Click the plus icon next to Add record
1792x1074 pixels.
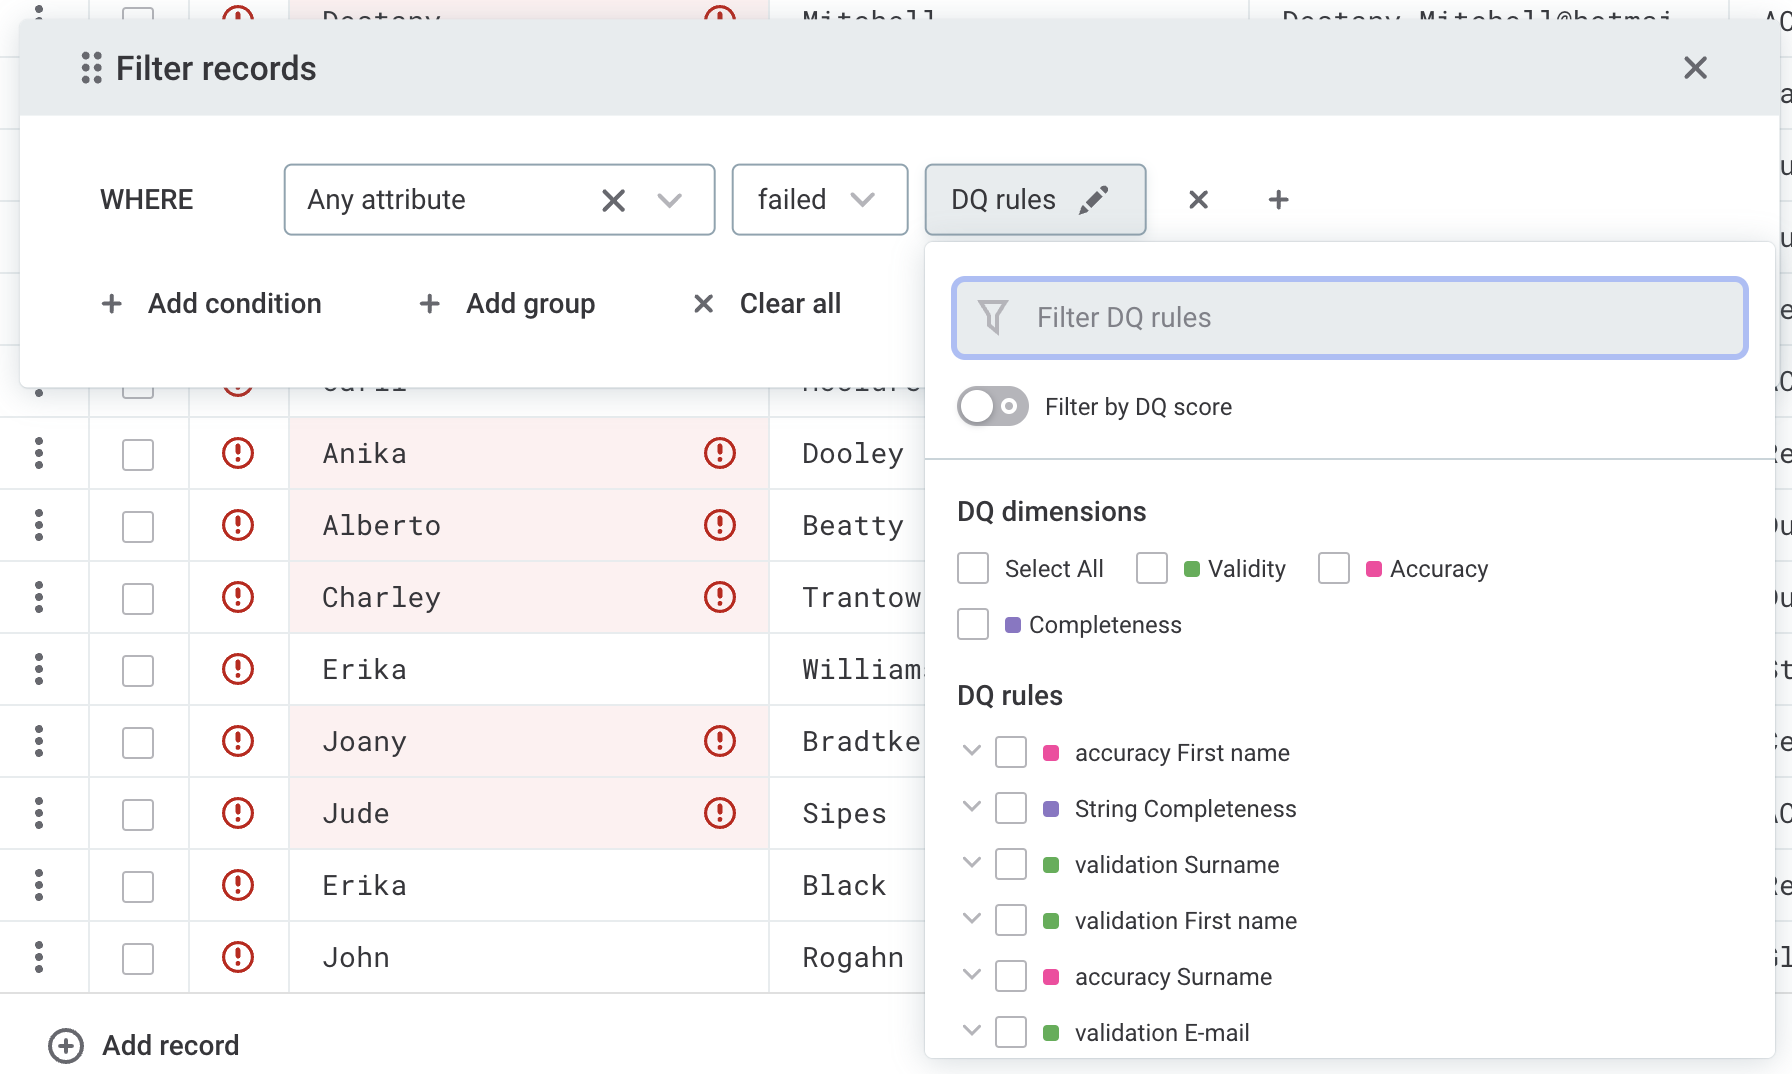click(65, 1045)
